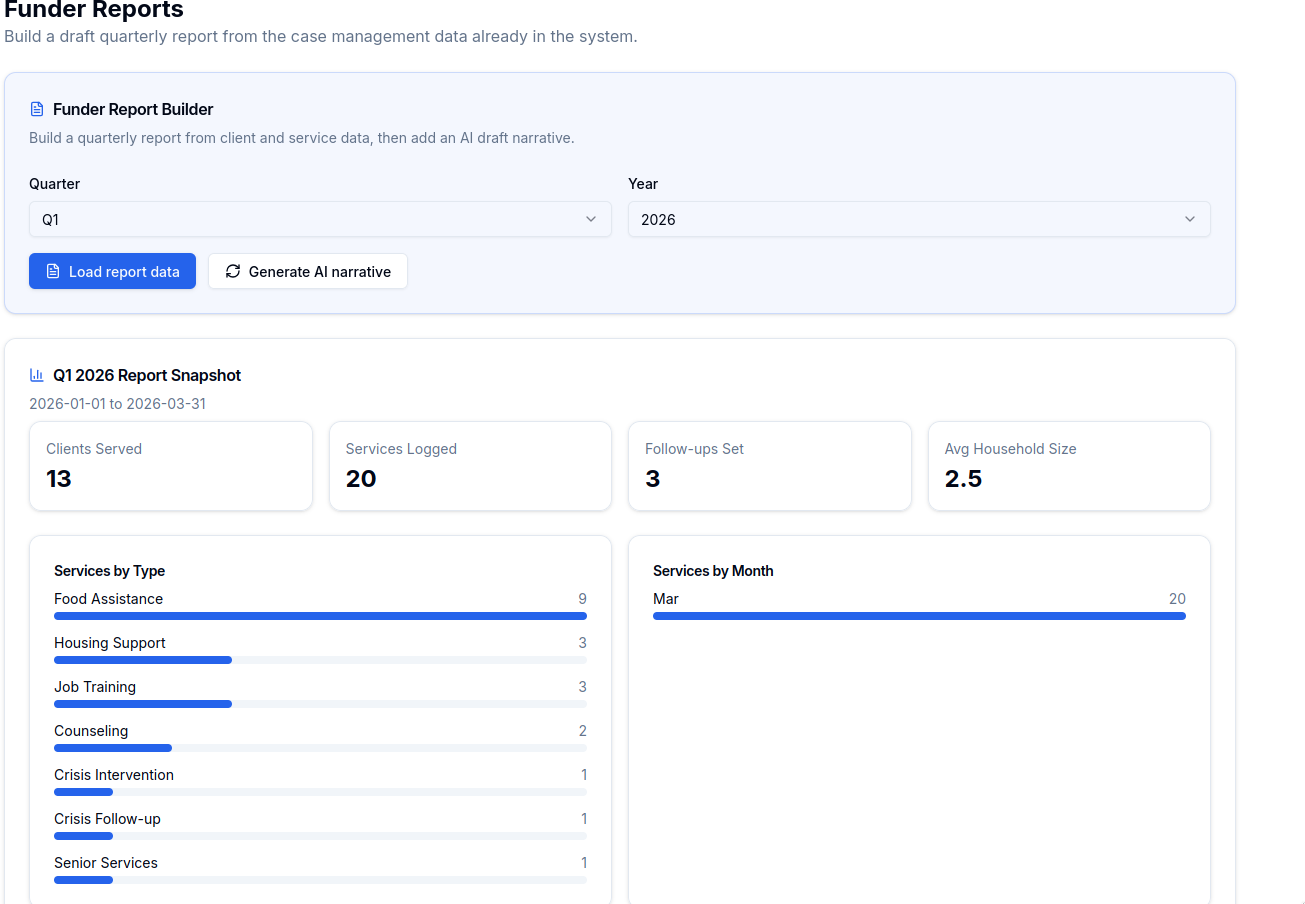Open the Year dropdown showing 2026

pos(918,219)
